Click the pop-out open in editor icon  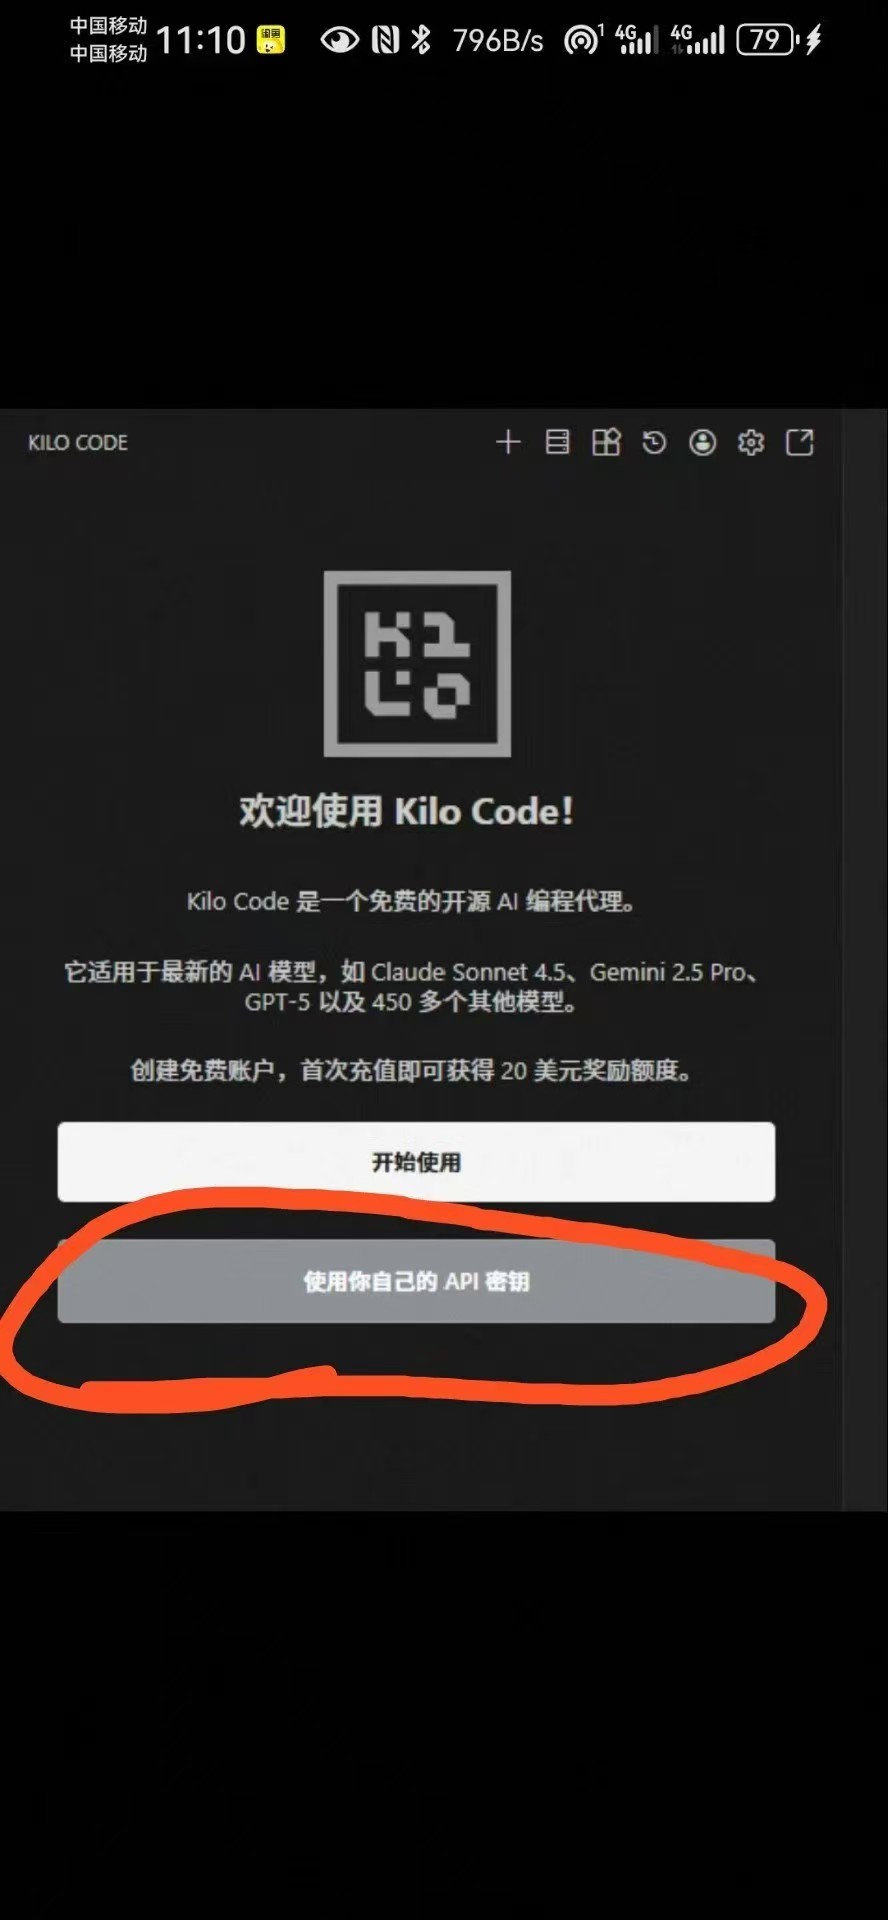pyautogui.click(x=800, y=442)
